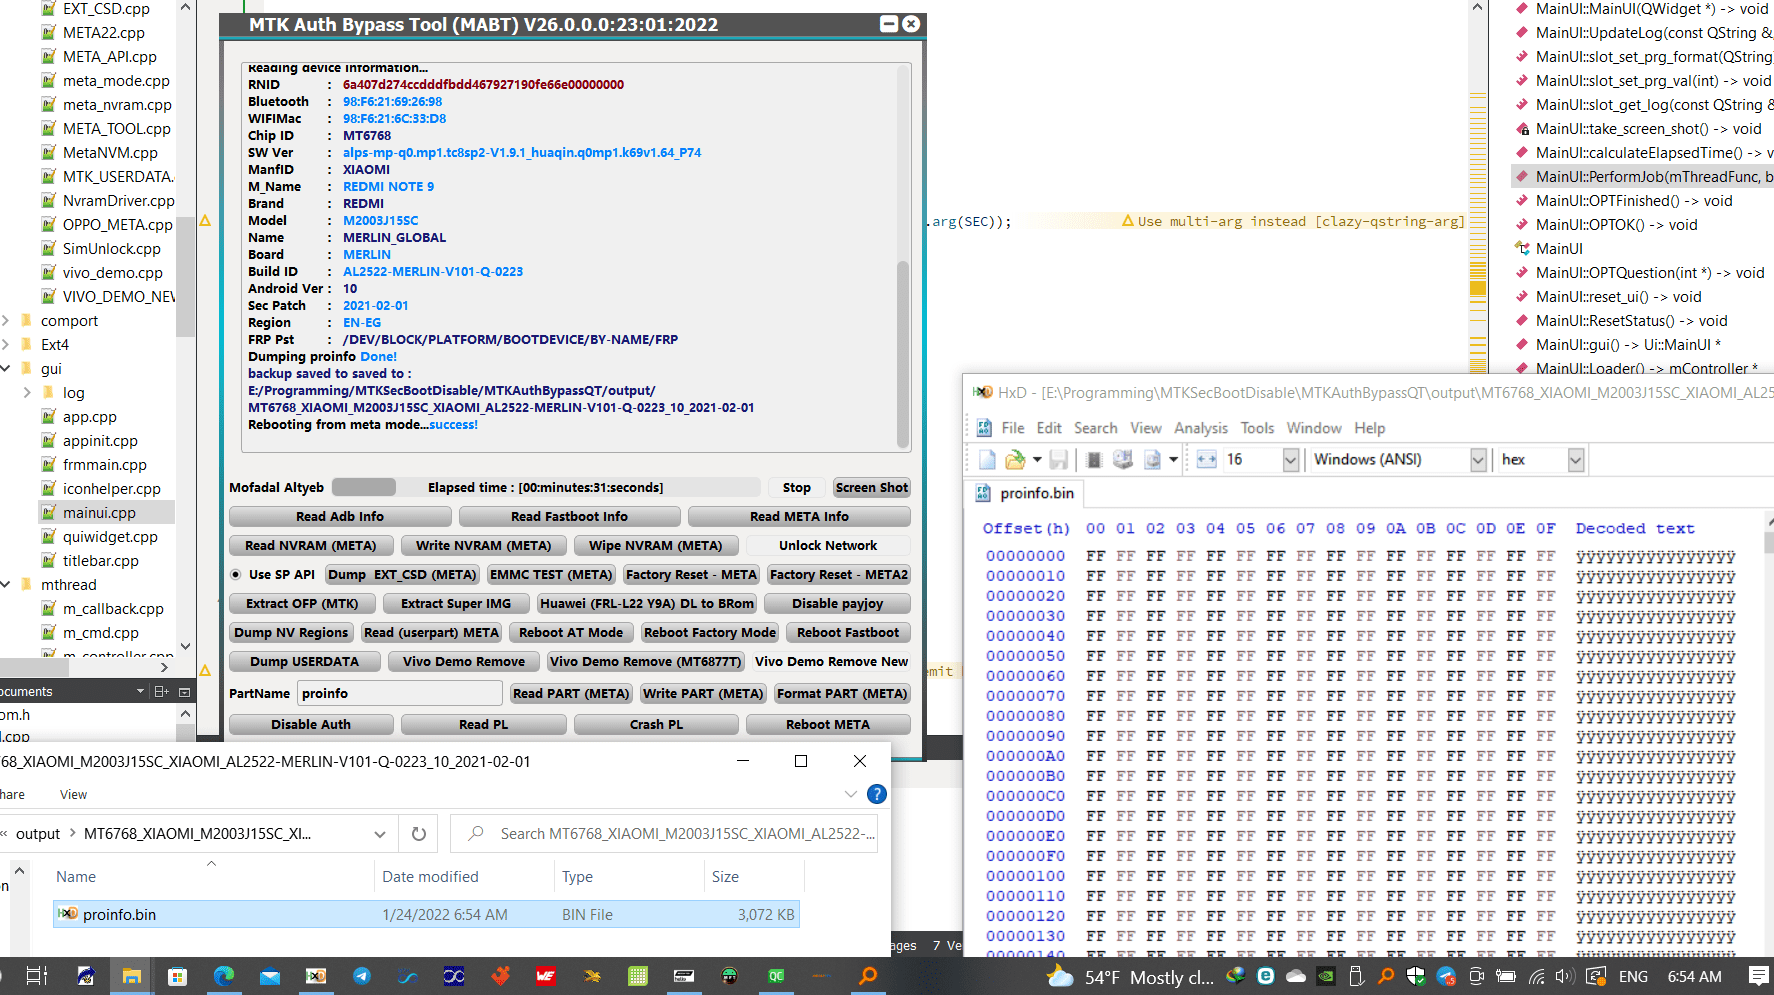Click the weather widget on the taskbar
Viewport: 1774px width, 995px height.
pyautogui.click(x=1130, y=977)
